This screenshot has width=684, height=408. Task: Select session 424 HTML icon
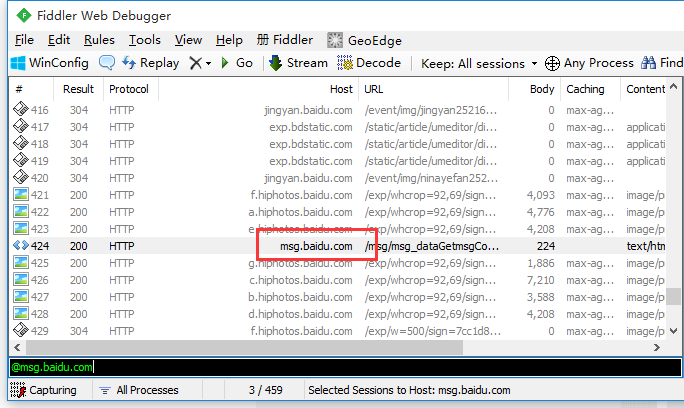[21, 245]
